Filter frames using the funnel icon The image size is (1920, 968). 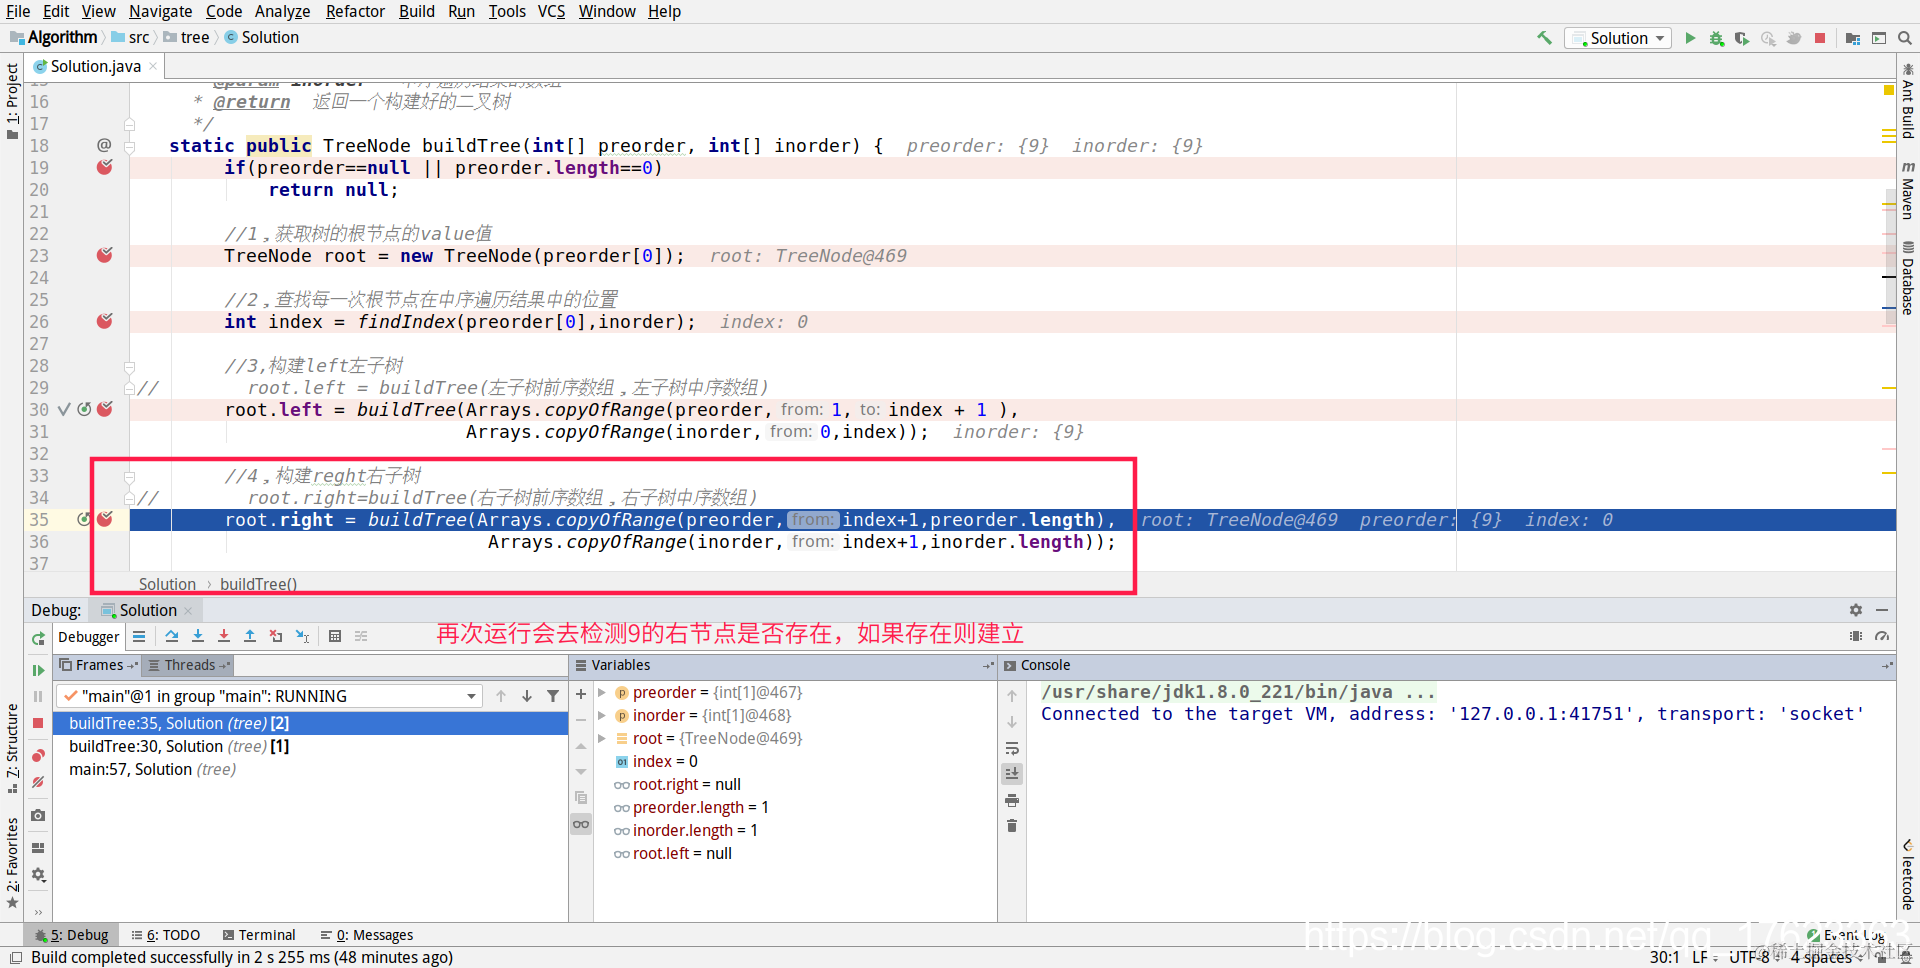(x=553, y=696)
